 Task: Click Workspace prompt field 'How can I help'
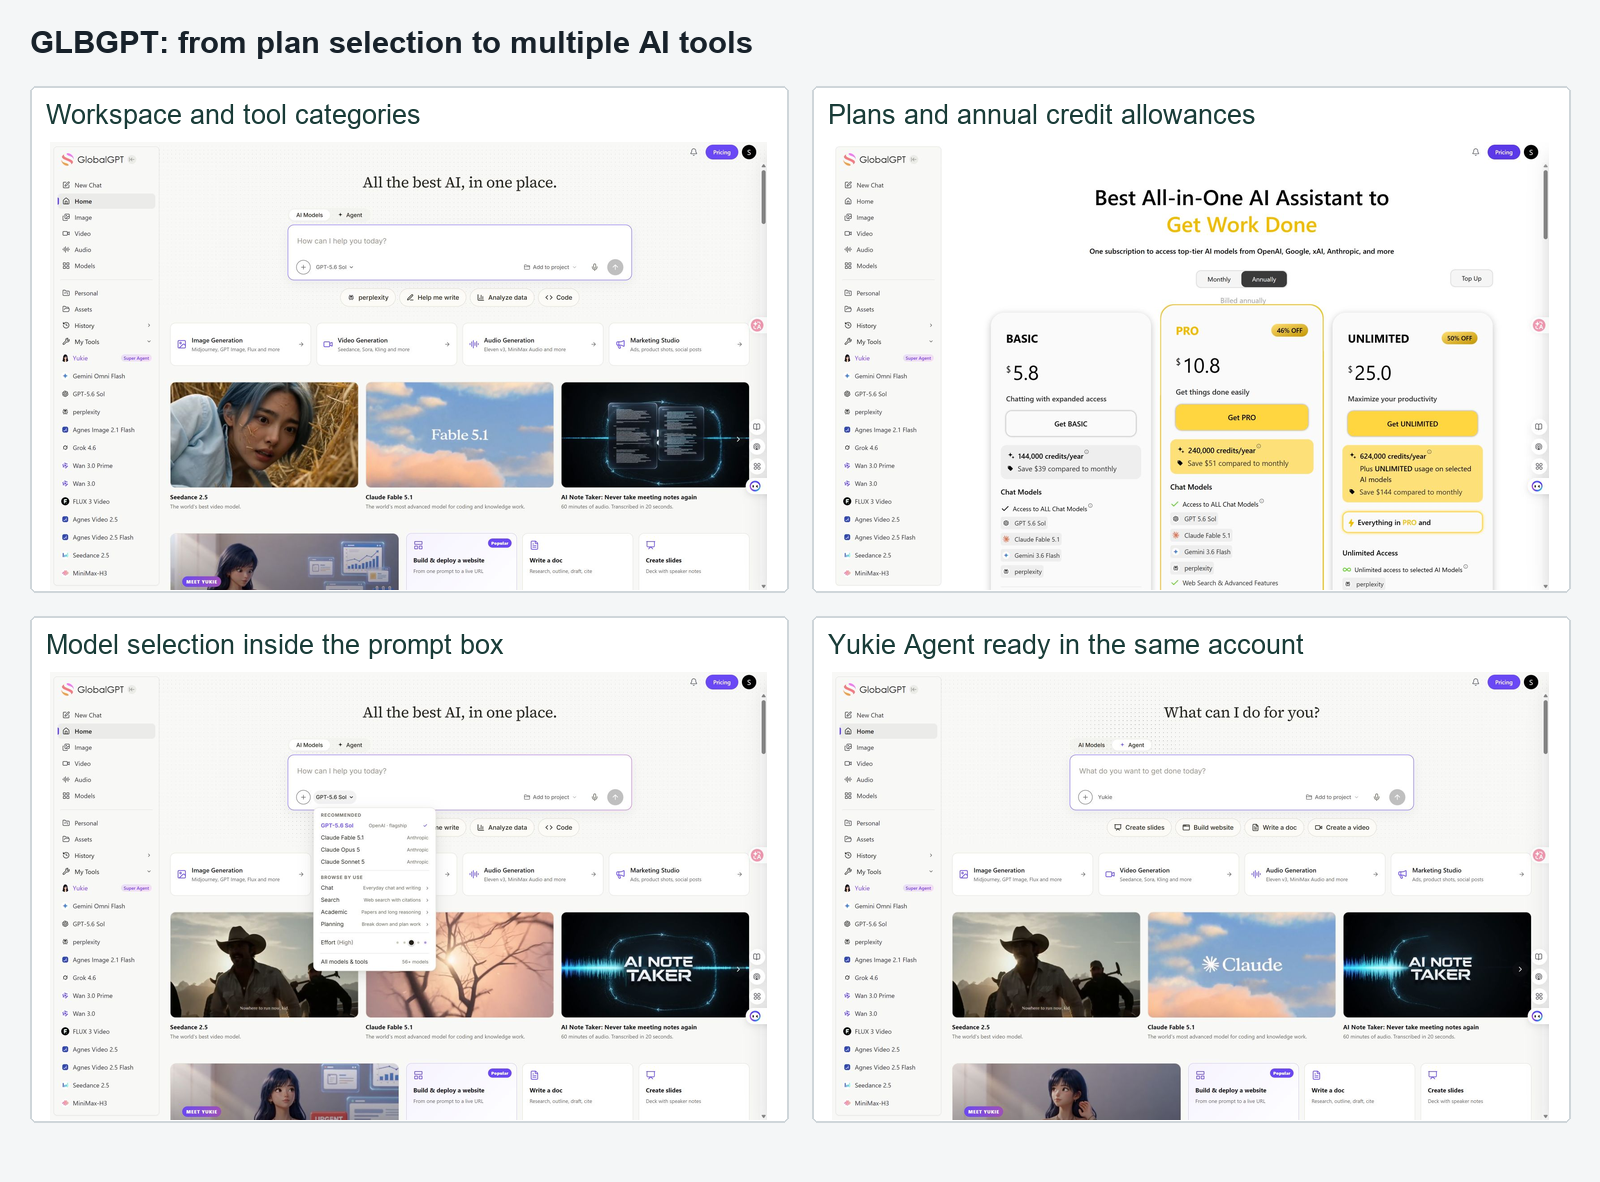pyautogui.click(x=460, y=241)
